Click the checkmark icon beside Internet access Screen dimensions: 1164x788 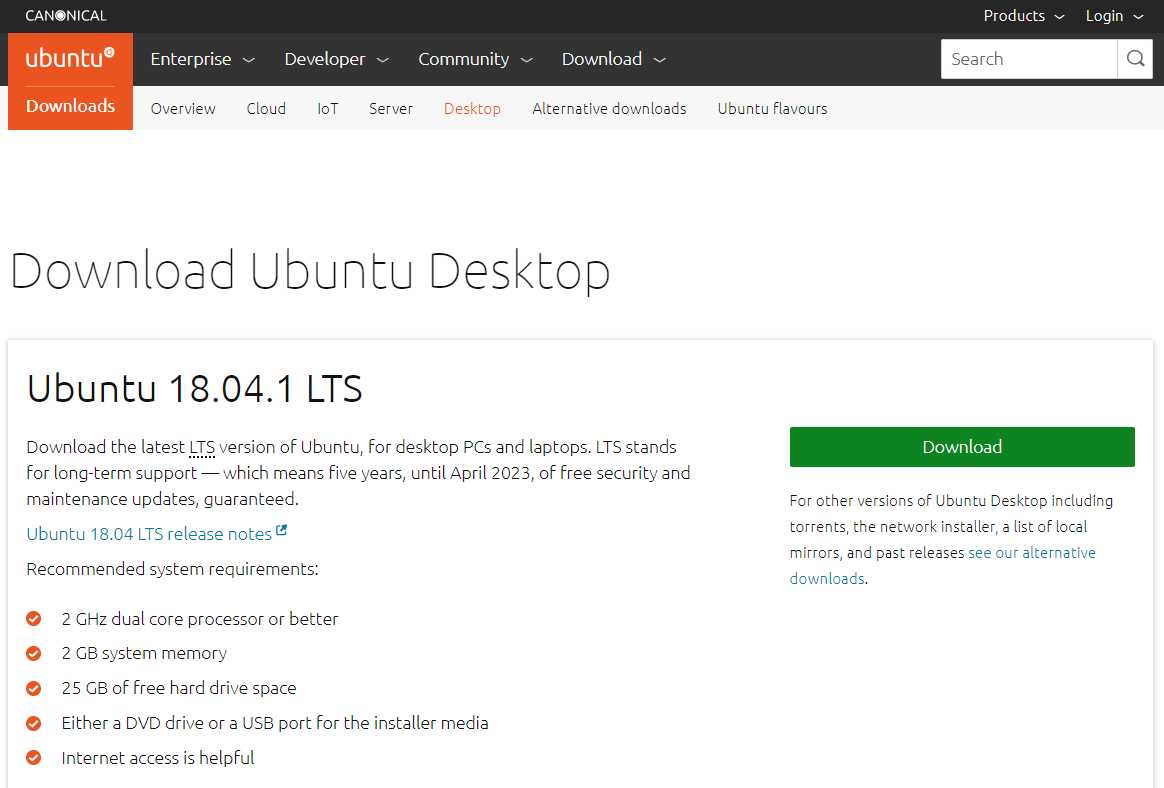(33, 758)
